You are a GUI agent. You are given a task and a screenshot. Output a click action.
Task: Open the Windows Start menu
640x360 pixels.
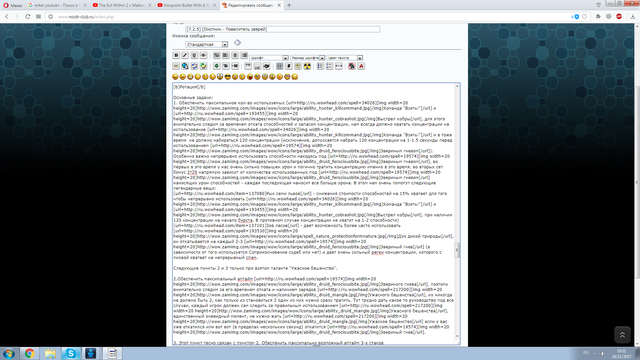click(9, 353)
